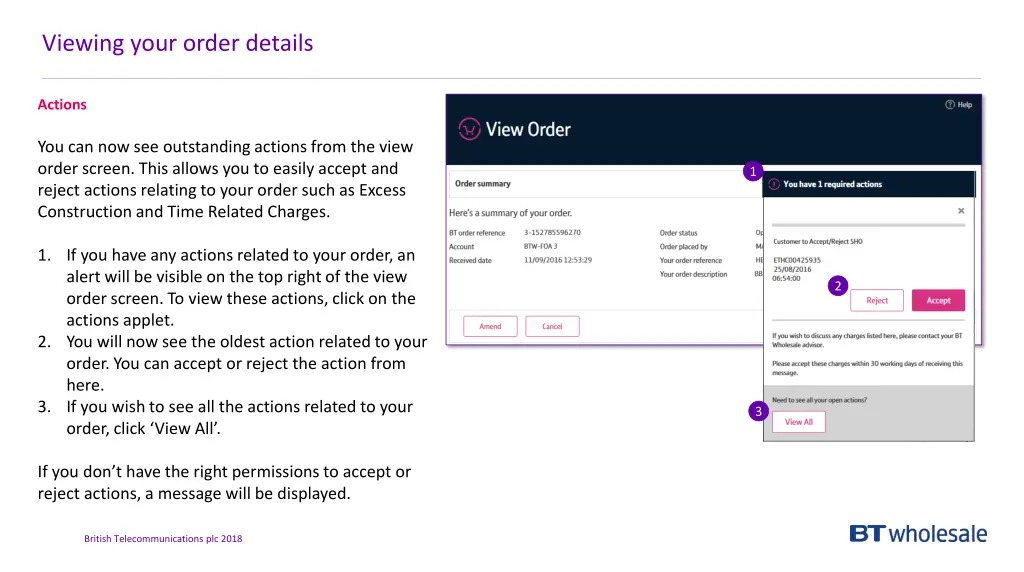Click the Help question mark icon
This screenshot has width=1024, height=572.
(950, 105)
